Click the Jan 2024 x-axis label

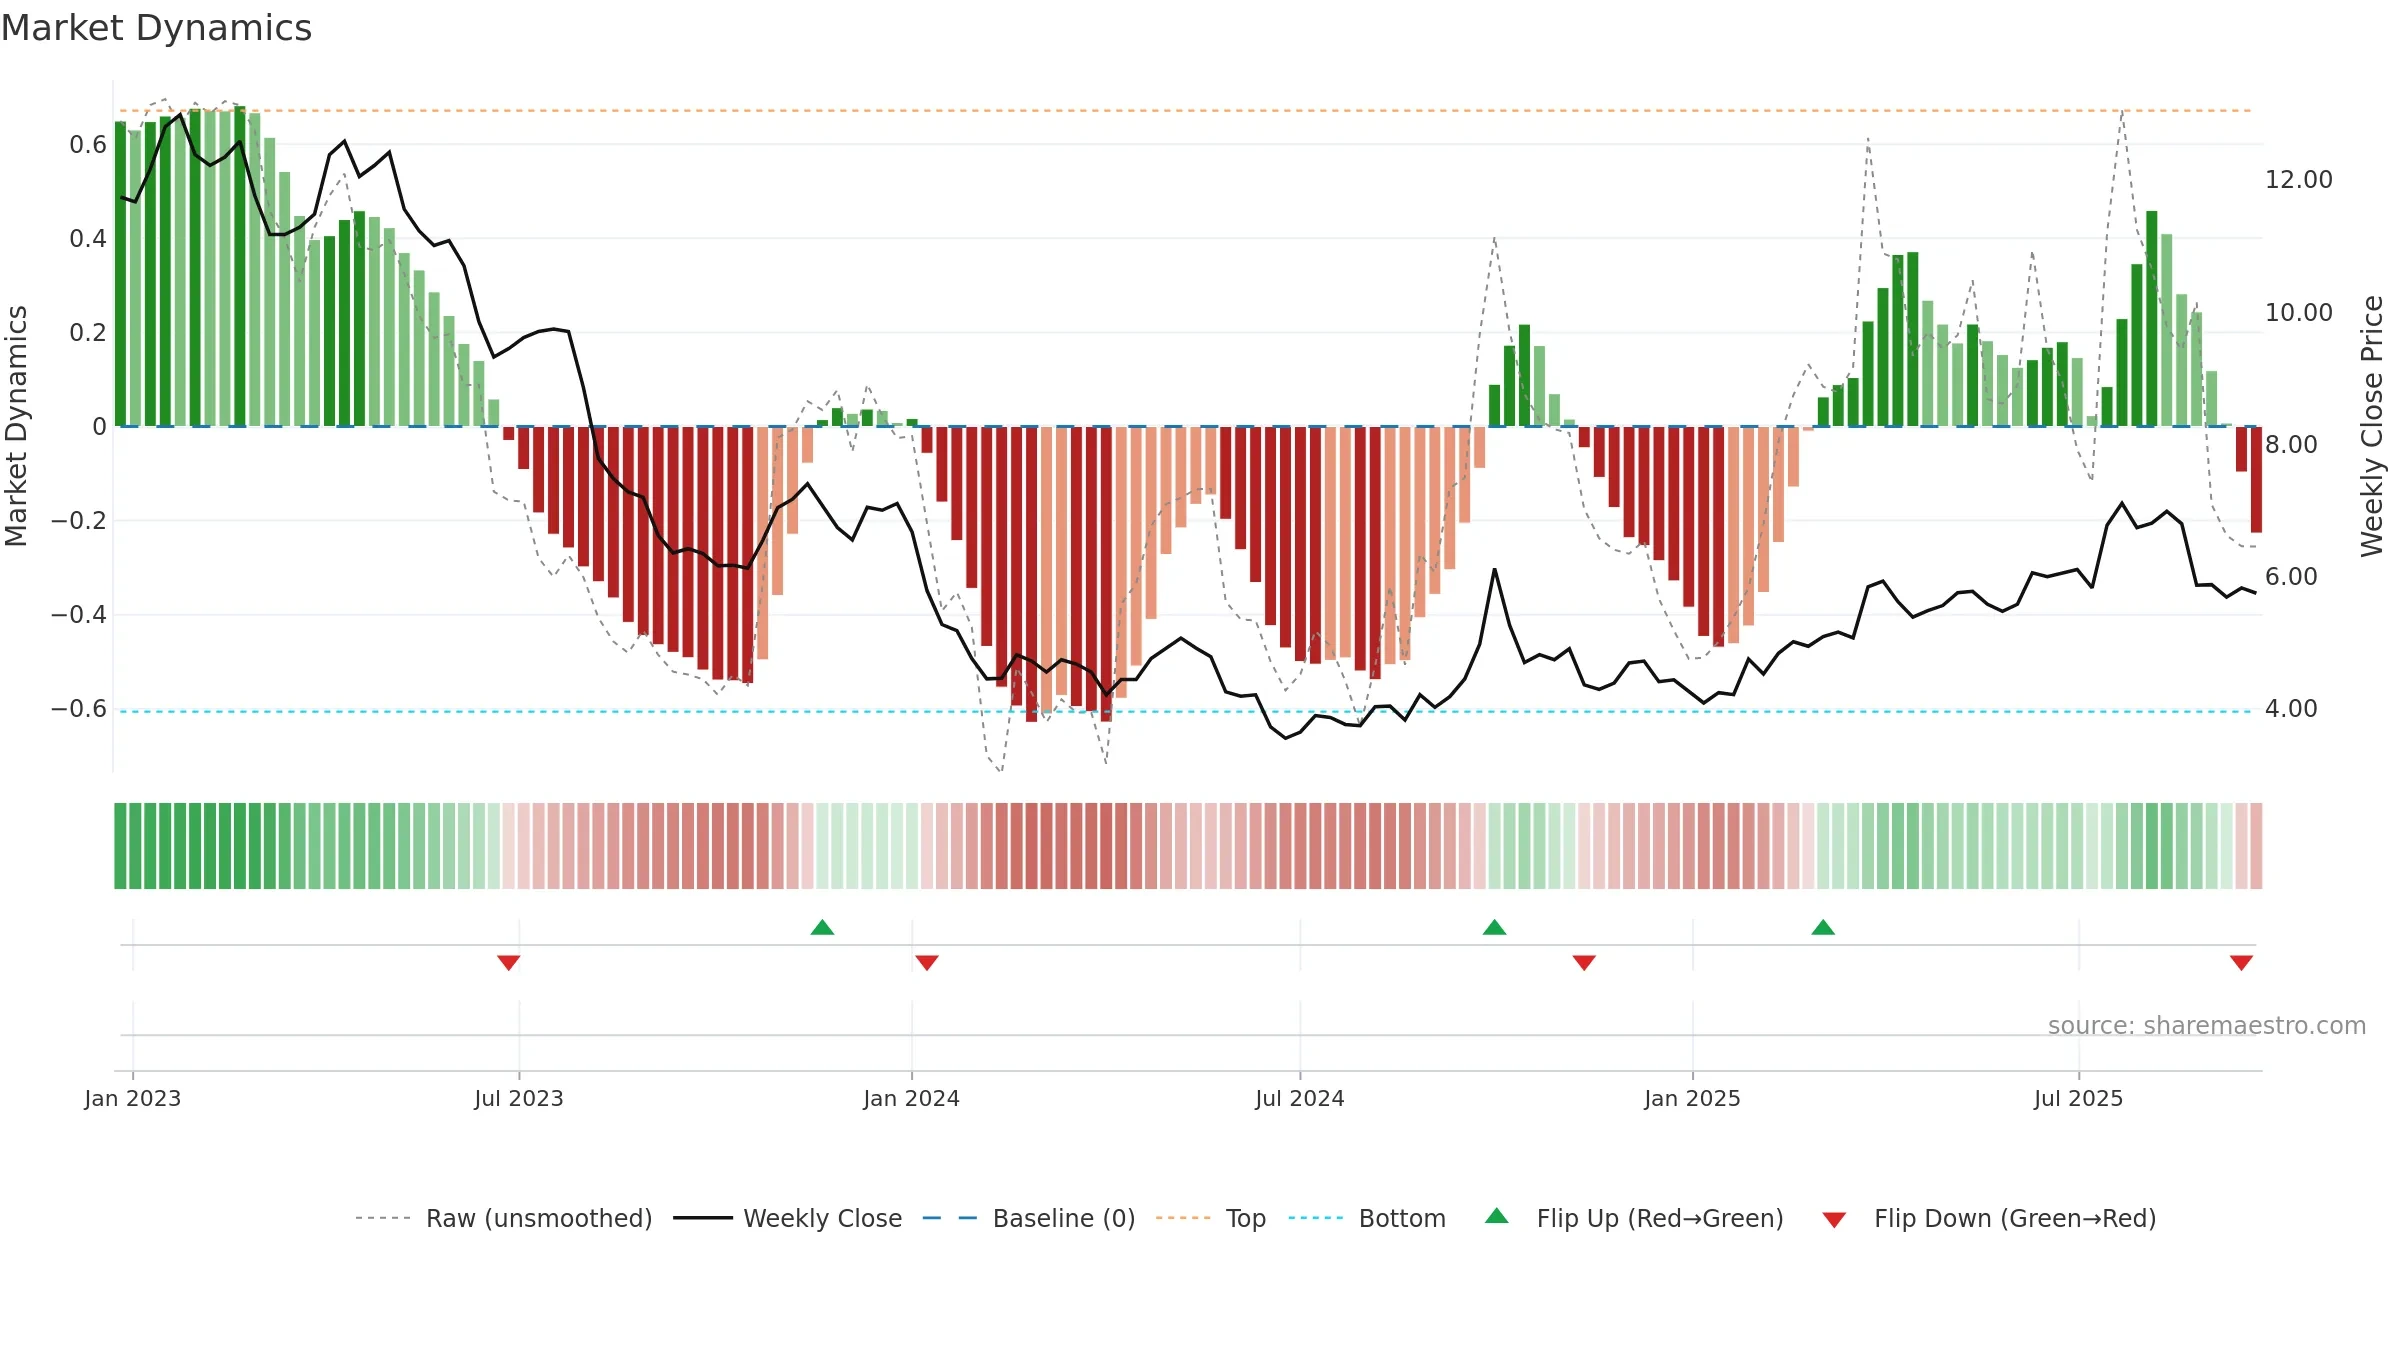(x=912, y=1098)
